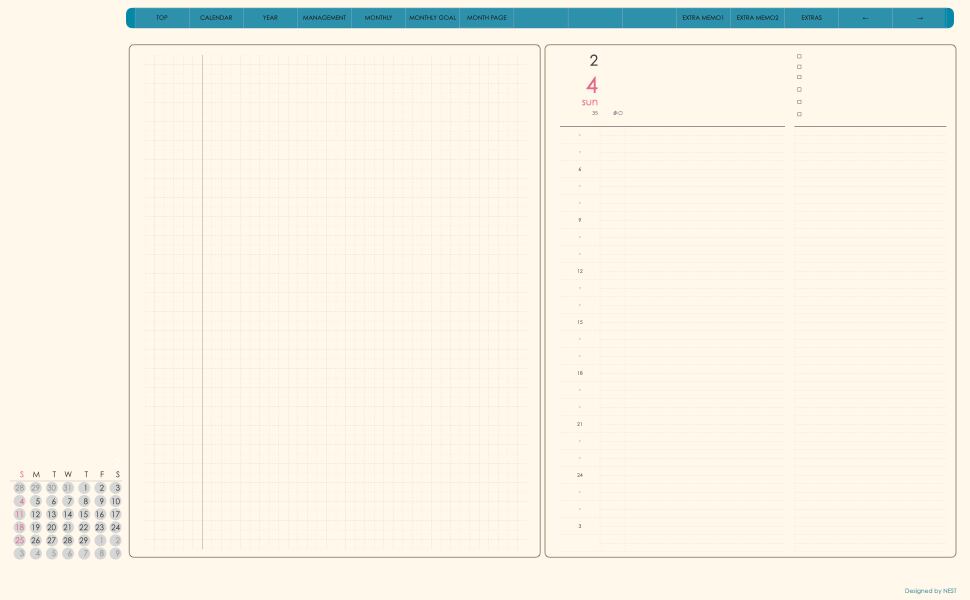Open the MONTHLY GOAL tab
This screenshot has height=600, width=970.
(432, 18)
